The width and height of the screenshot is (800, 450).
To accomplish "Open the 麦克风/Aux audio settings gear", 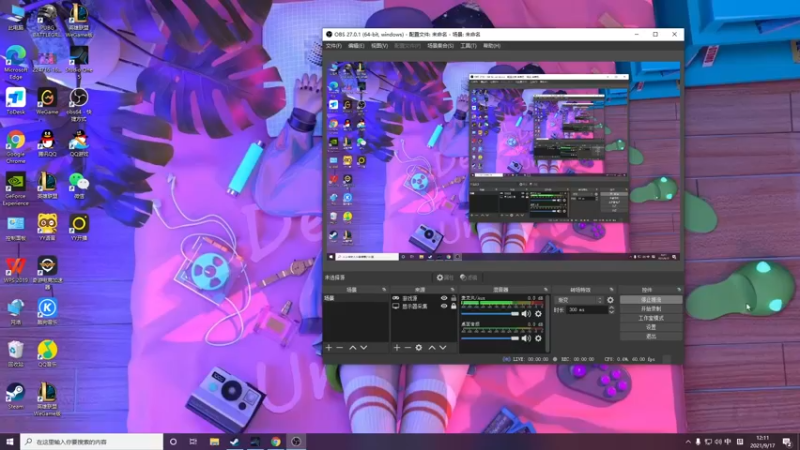I will click(538, 314).
